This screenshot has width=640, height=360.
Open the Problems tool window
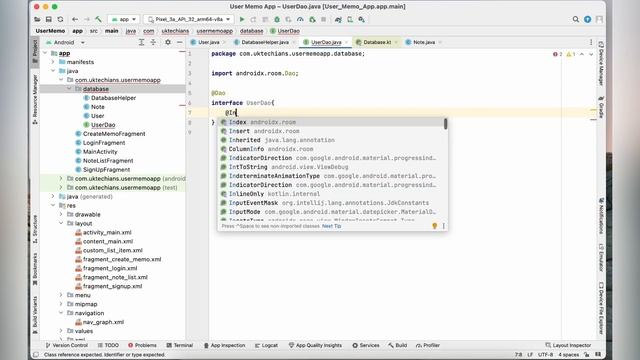[x=142, y=345]
